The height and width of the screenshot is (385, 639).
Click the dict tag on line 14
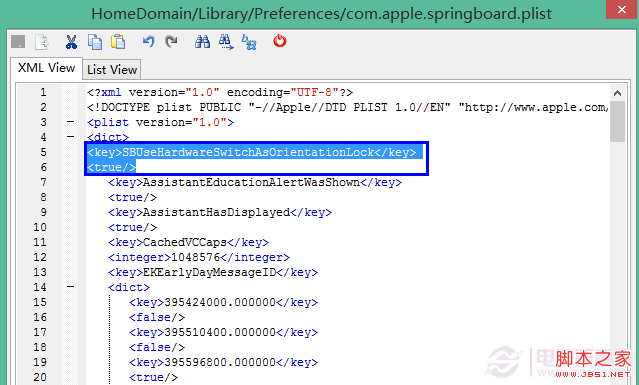pyautogui.click(x=129, y=287)
